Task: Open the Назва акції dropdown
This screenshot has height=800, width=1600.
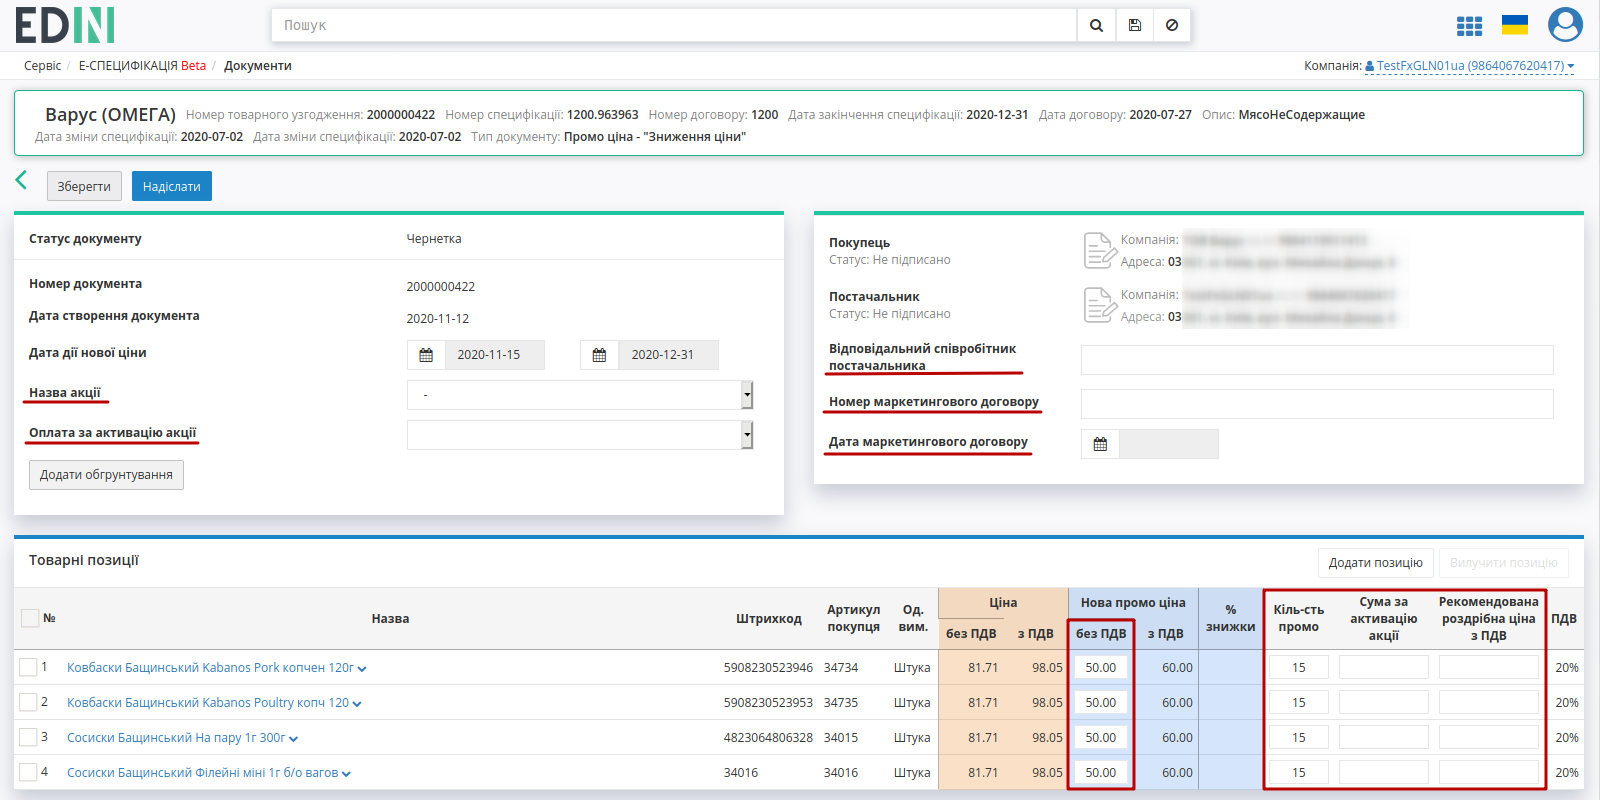Action: click(x=580, y=395)
